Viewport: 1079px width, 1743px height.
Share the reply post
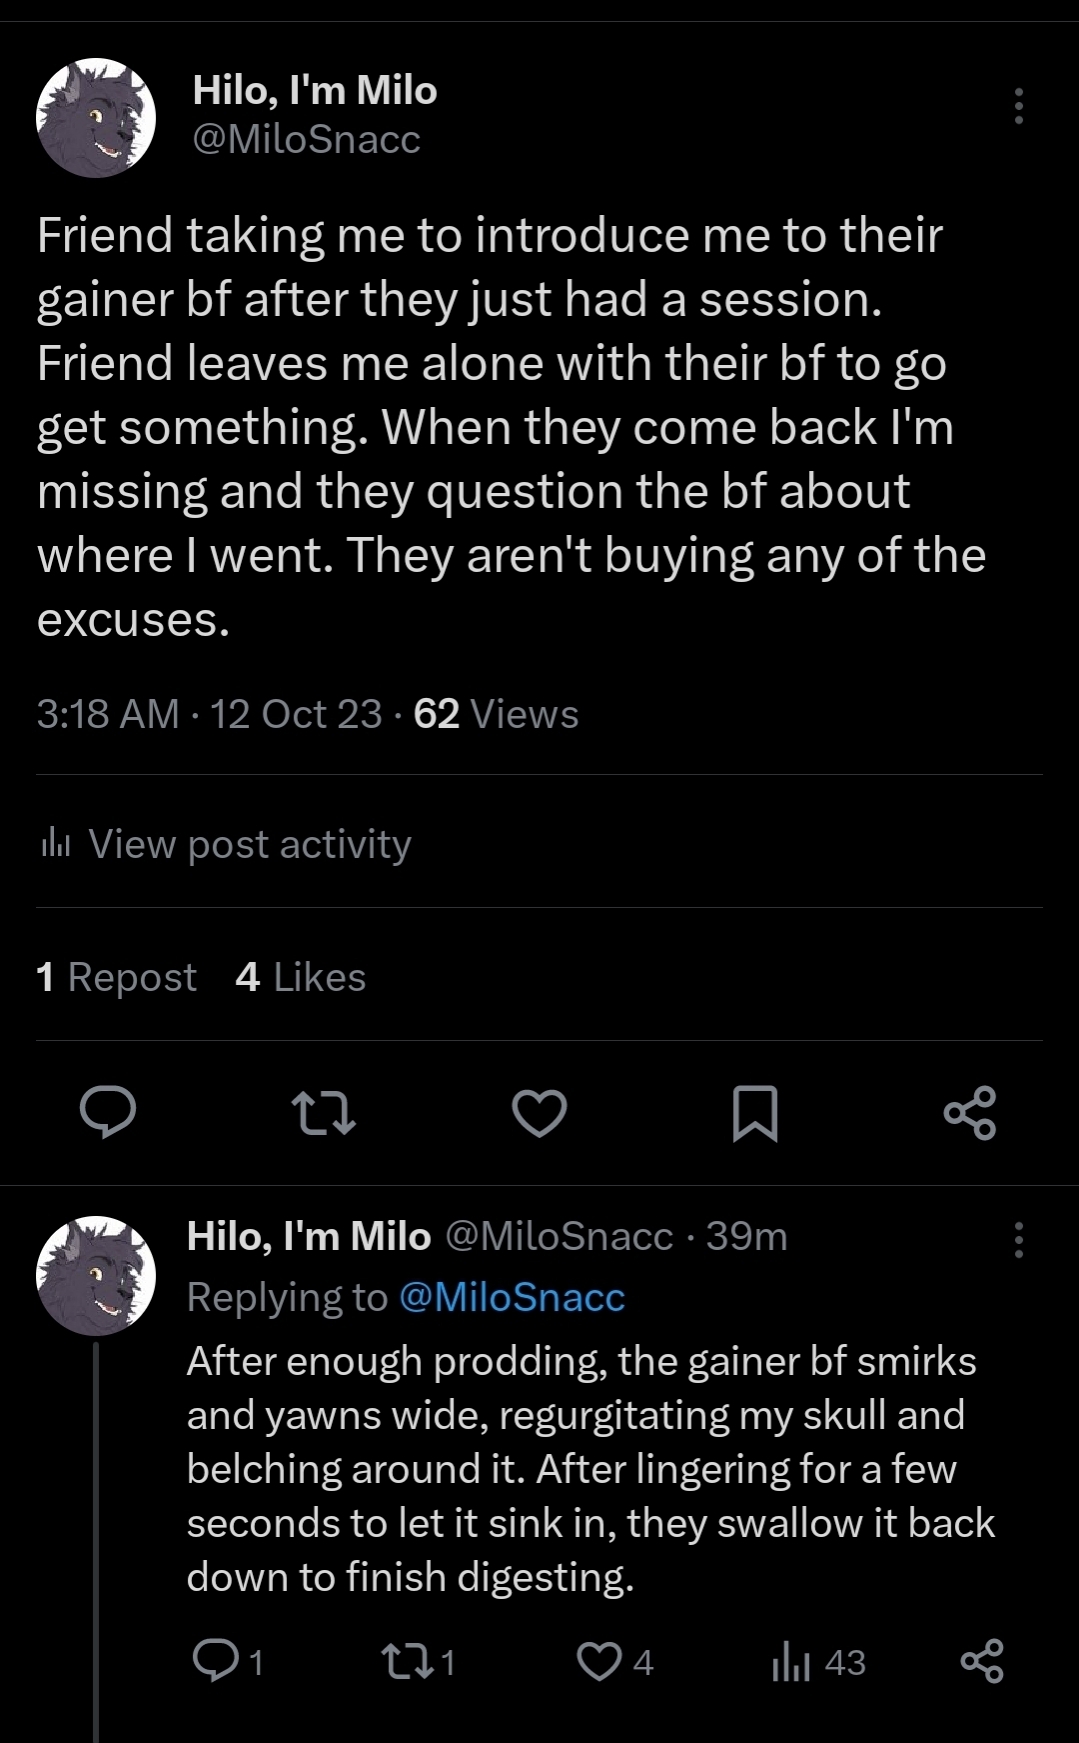pos(981,1662)
